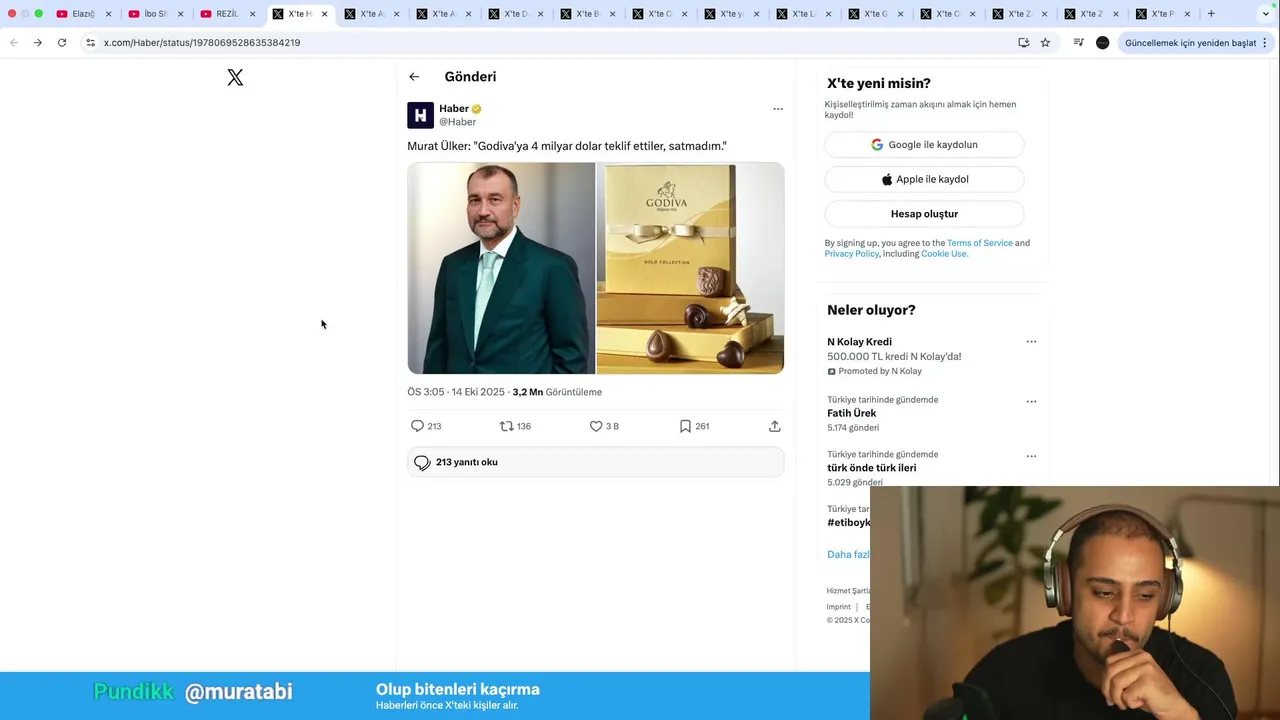This screenshot has height=720, width=1280.
Task: Click the tweet date 14 Eki 2025
Action: click(x=478, y=392)
